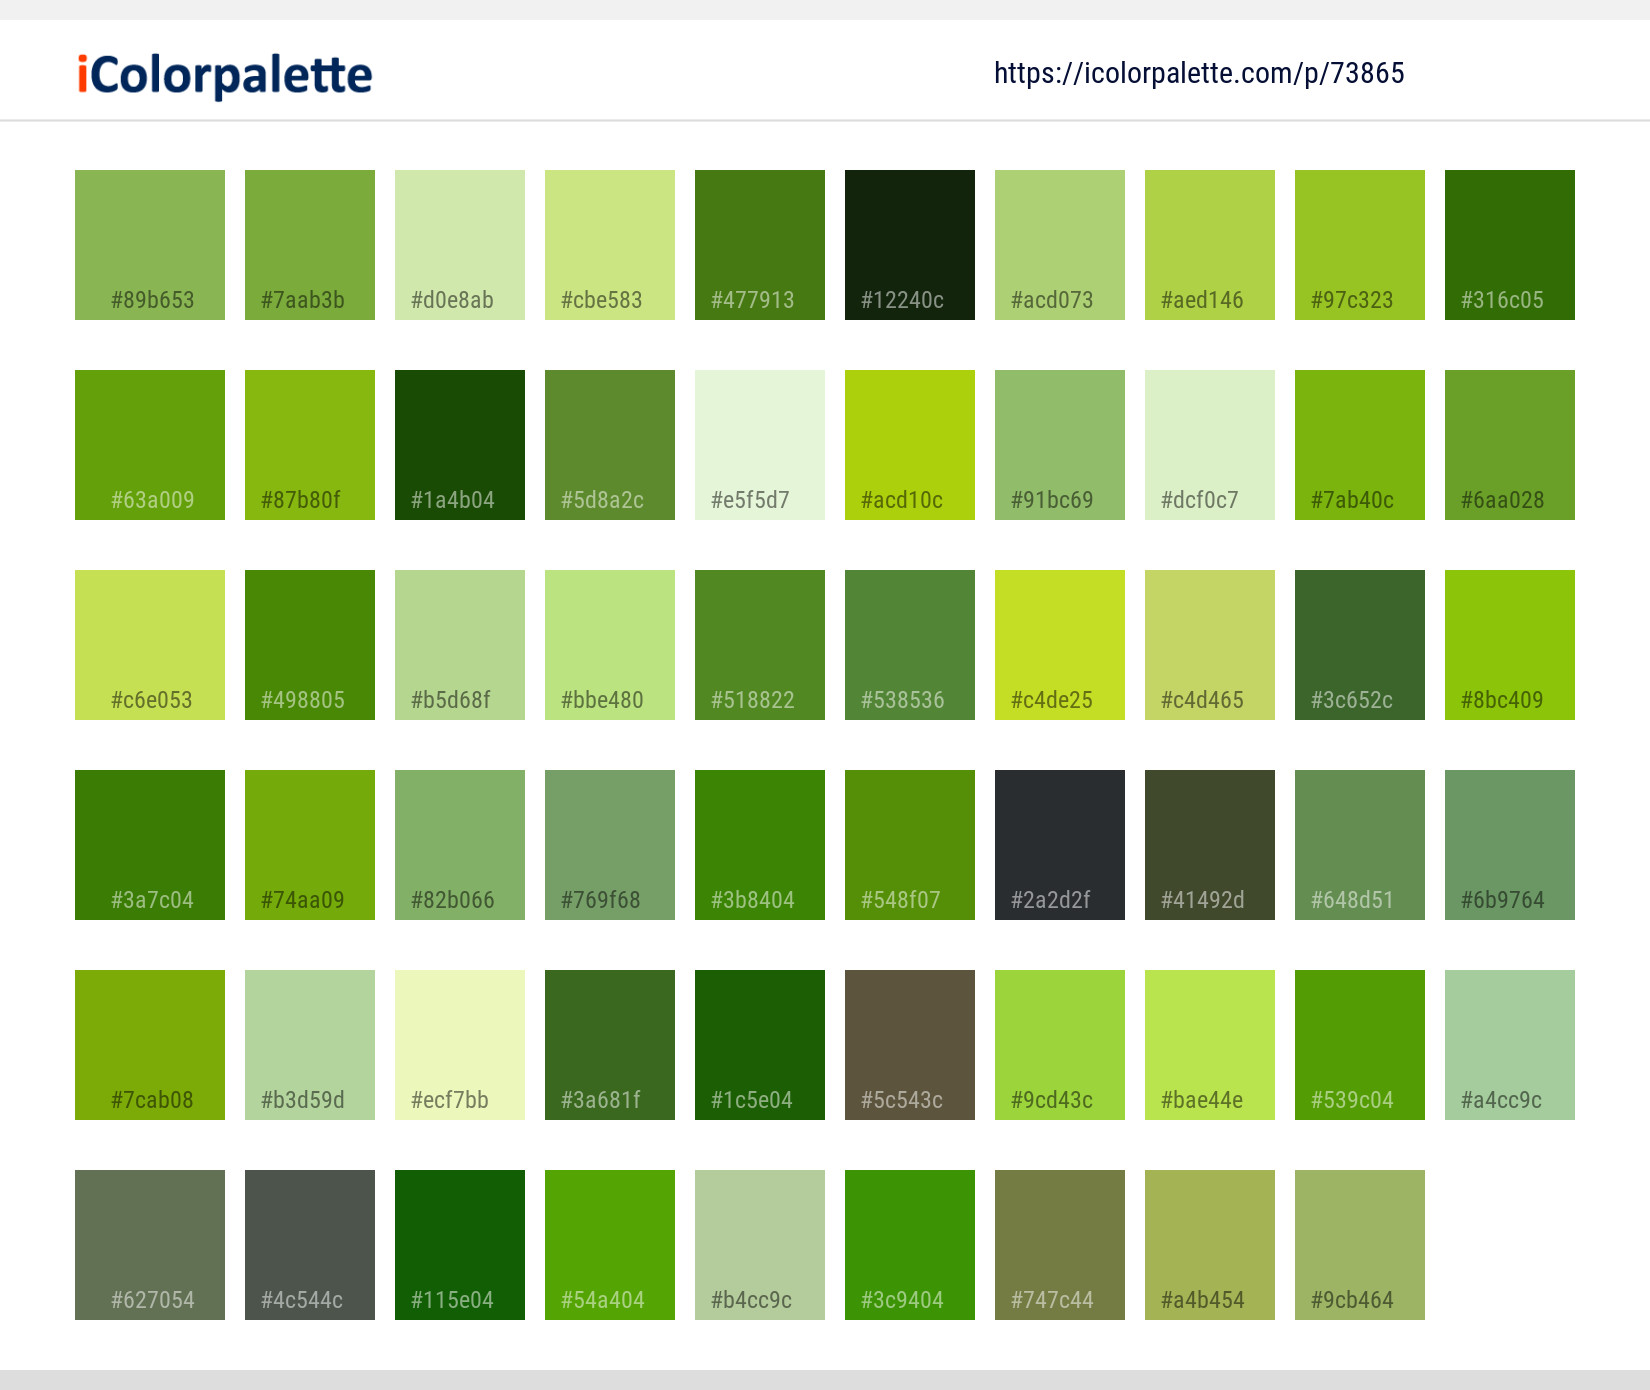This screenshot has width=1650, height=1390.
Task: Click the #3c652c color swatch
Action: pos(1360,645)
